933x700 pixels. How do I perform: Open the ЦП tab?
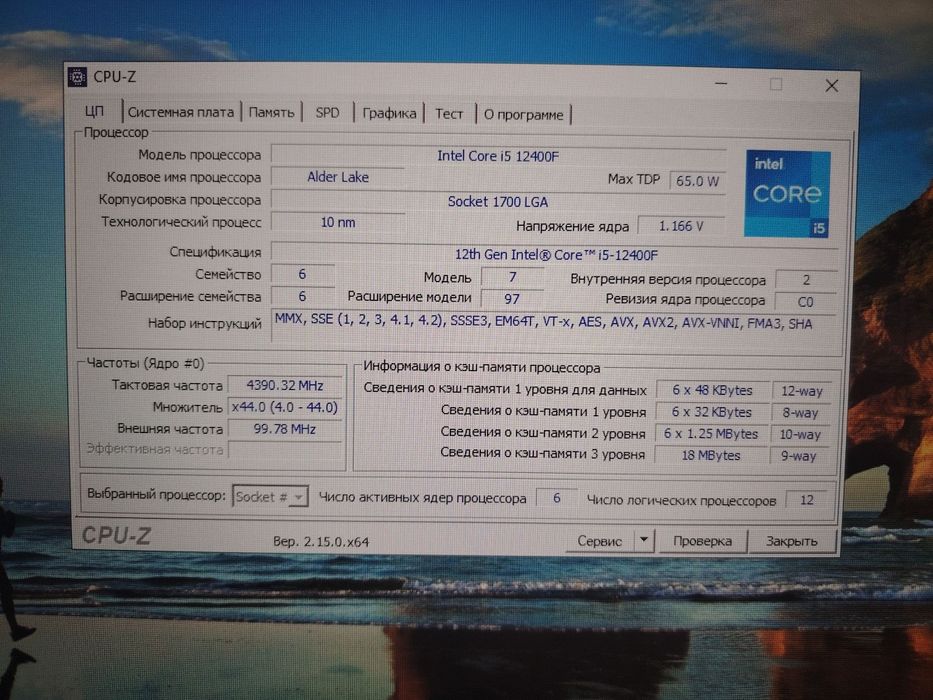94,111
